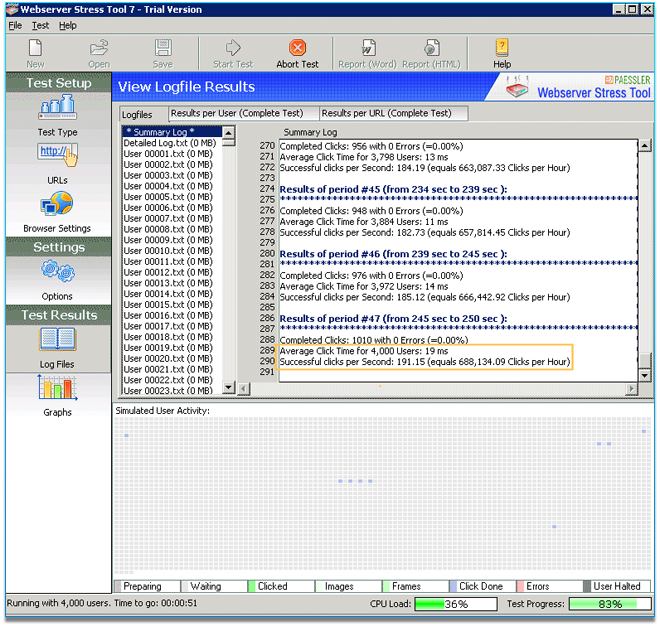
Task: Open Browser Settings in sidebar
Action: (57, 212)
